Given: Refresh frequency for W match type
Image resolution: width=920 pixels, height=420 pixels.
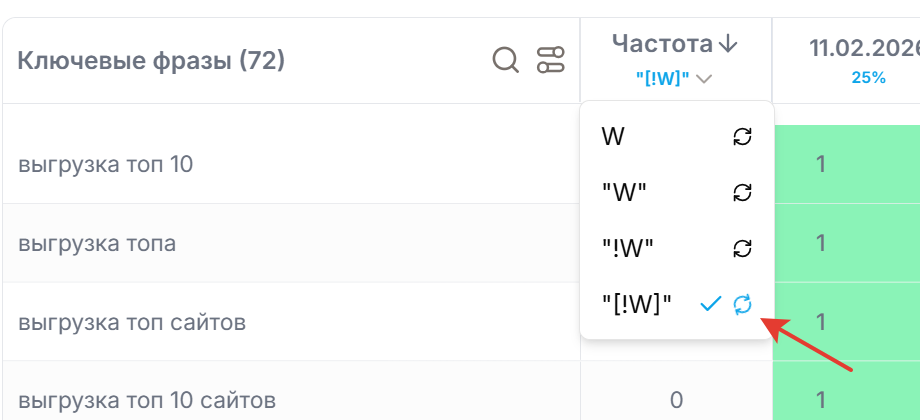Looking at the screenshot, I should [742, 137].
